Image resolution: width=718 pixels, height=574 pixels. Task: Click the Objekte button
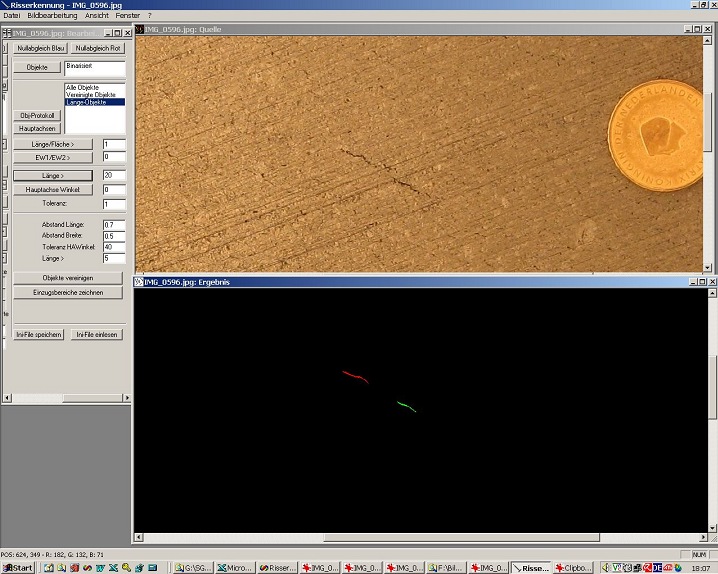click(x=37, y=67)
